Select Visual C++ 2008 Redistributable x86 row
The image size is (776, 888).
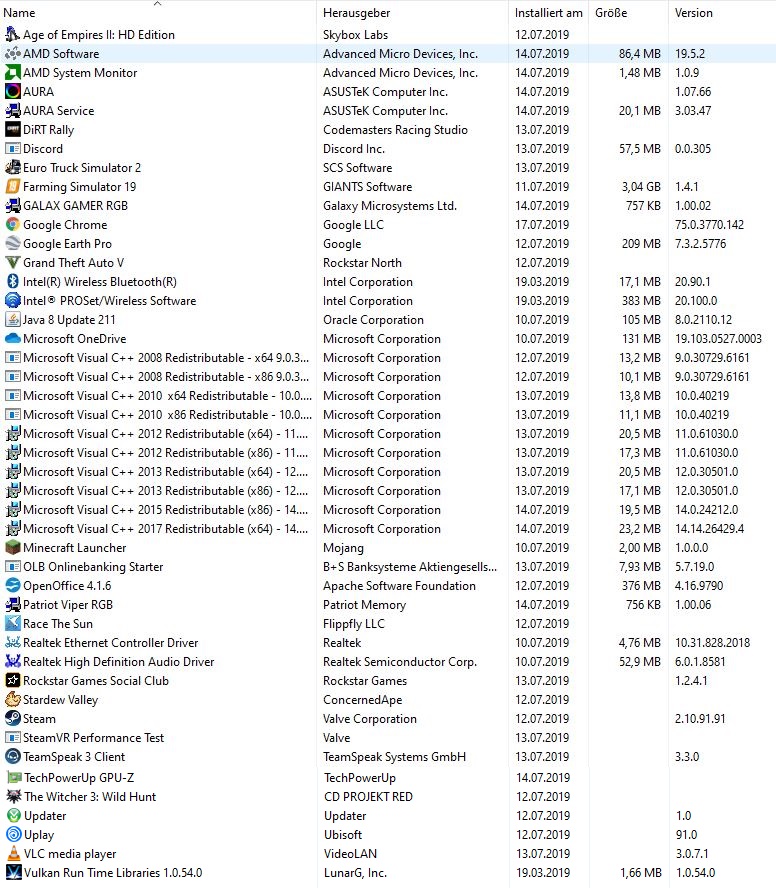point(388,377)
